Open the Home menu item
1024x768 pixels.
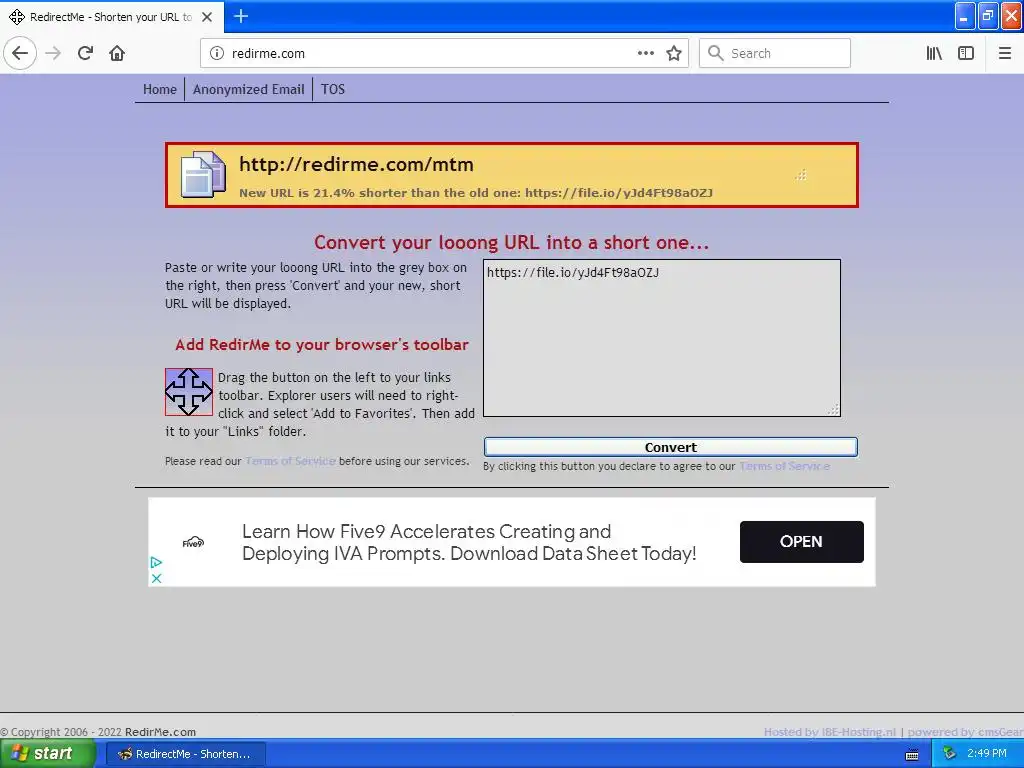click(160, 89)
